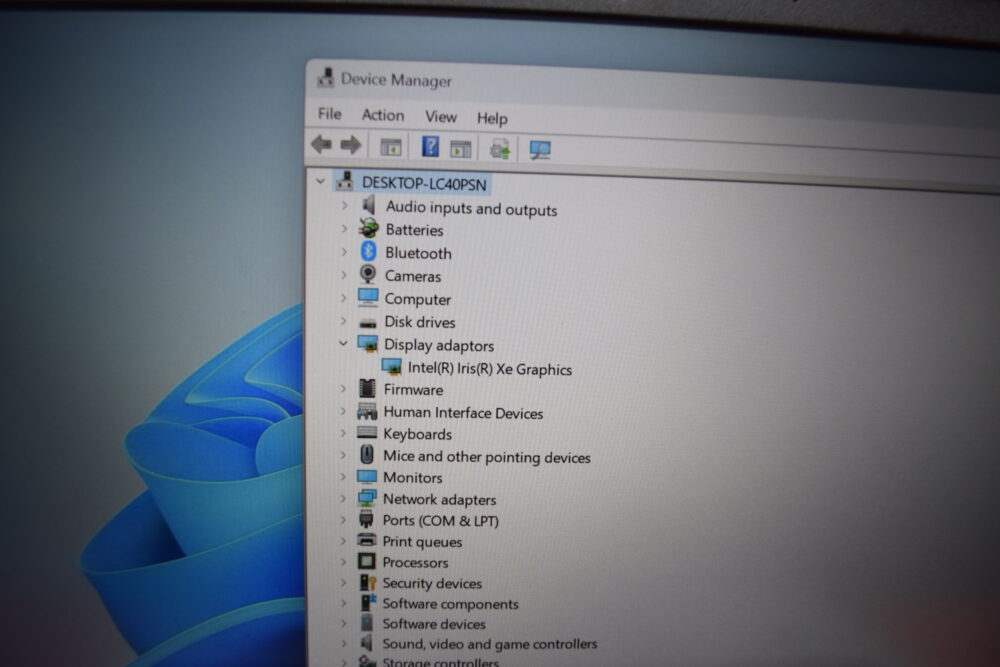Select Intel(R) Iris(R) Xe Graphics
The height and width of the screenshot is (667, 1000).
490,369
